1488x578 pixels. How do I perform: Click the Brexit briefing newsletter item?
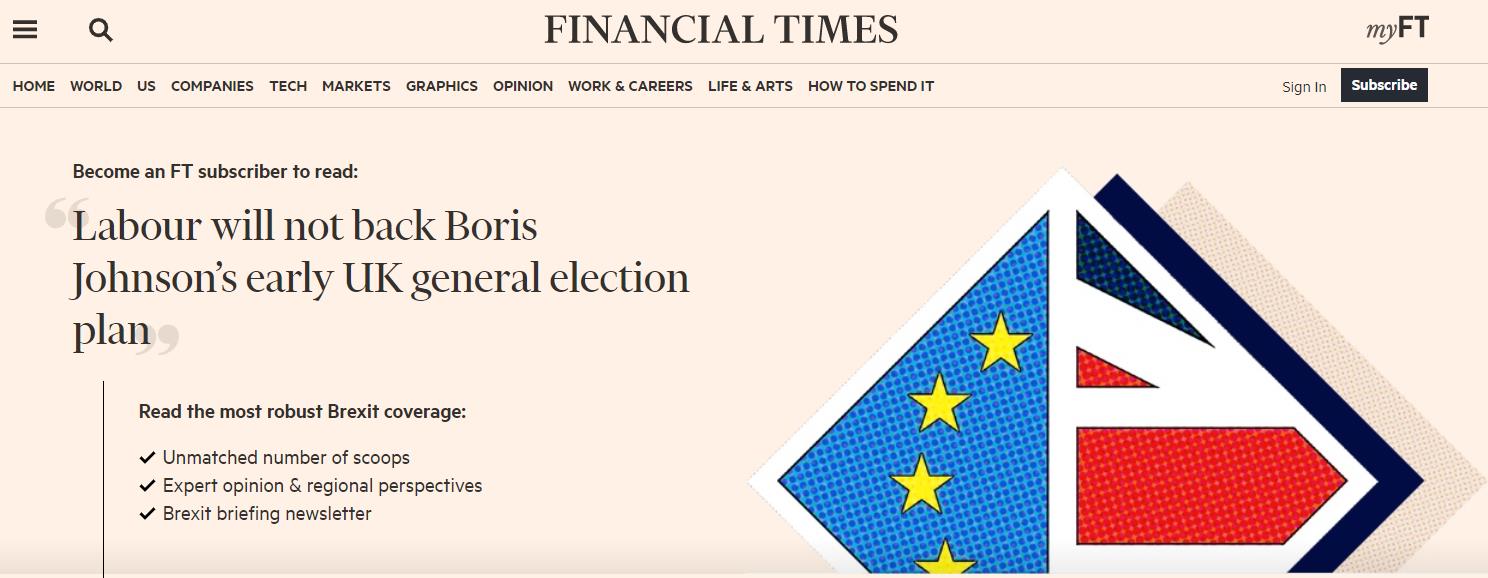pyautogui.click(x=267, y=514)
